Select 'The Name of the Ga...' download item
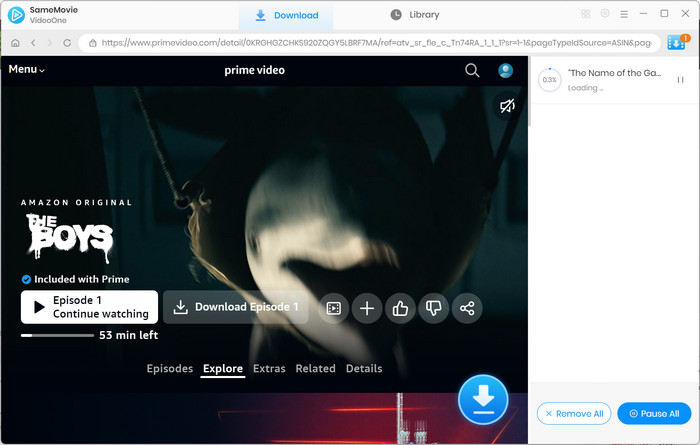 pyautogui.click(x=614, y=80)
